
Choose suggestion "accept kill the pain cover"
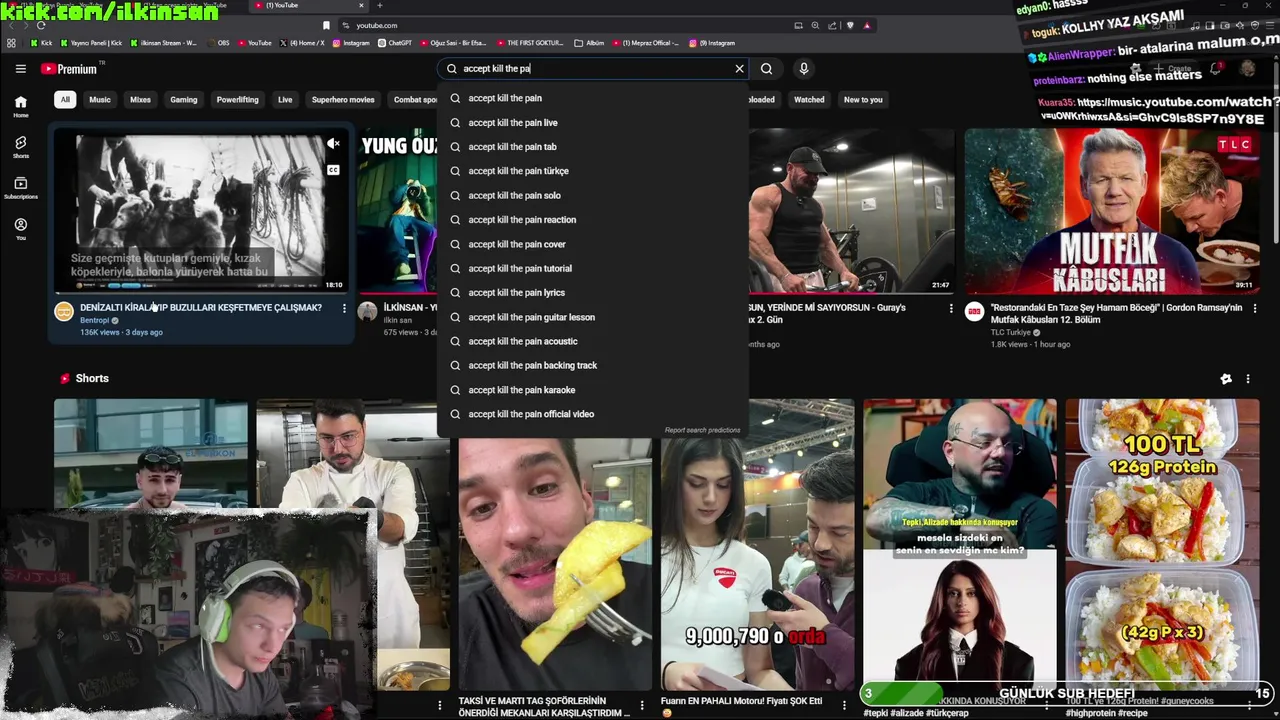(593, 244)
